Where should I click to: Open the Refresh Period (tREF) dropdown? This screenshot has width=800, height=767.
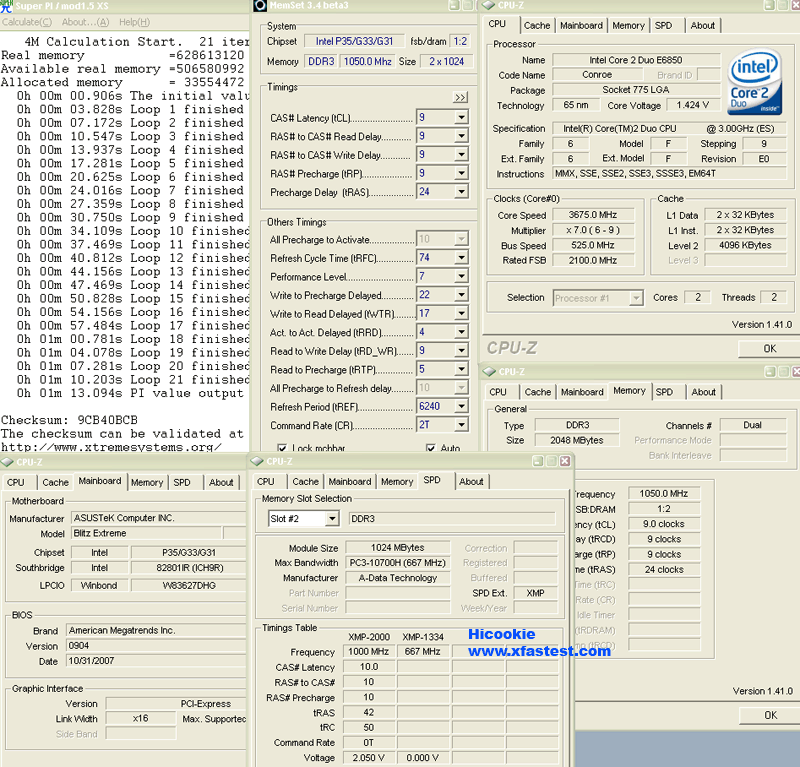click(461, 406)
